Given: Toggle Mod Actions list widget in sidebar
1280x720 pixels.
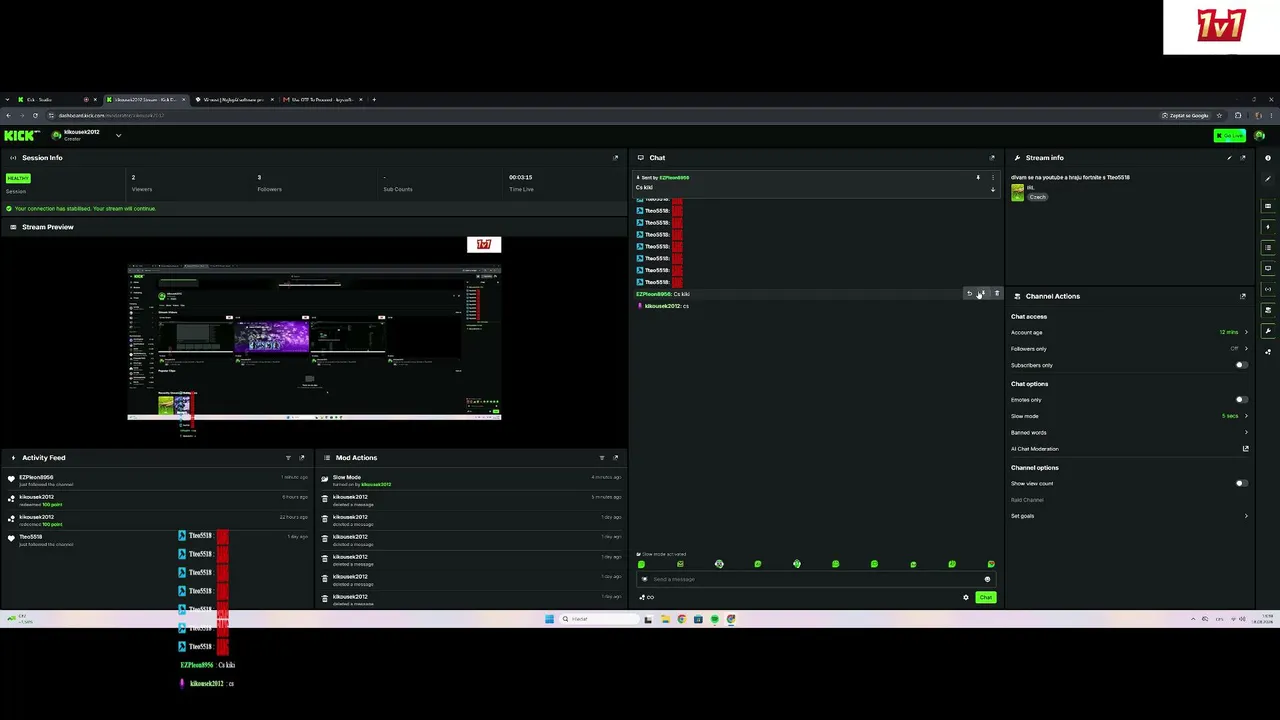Looking at the screenshot, I should pyautogui.click(x=1268, y=248).
